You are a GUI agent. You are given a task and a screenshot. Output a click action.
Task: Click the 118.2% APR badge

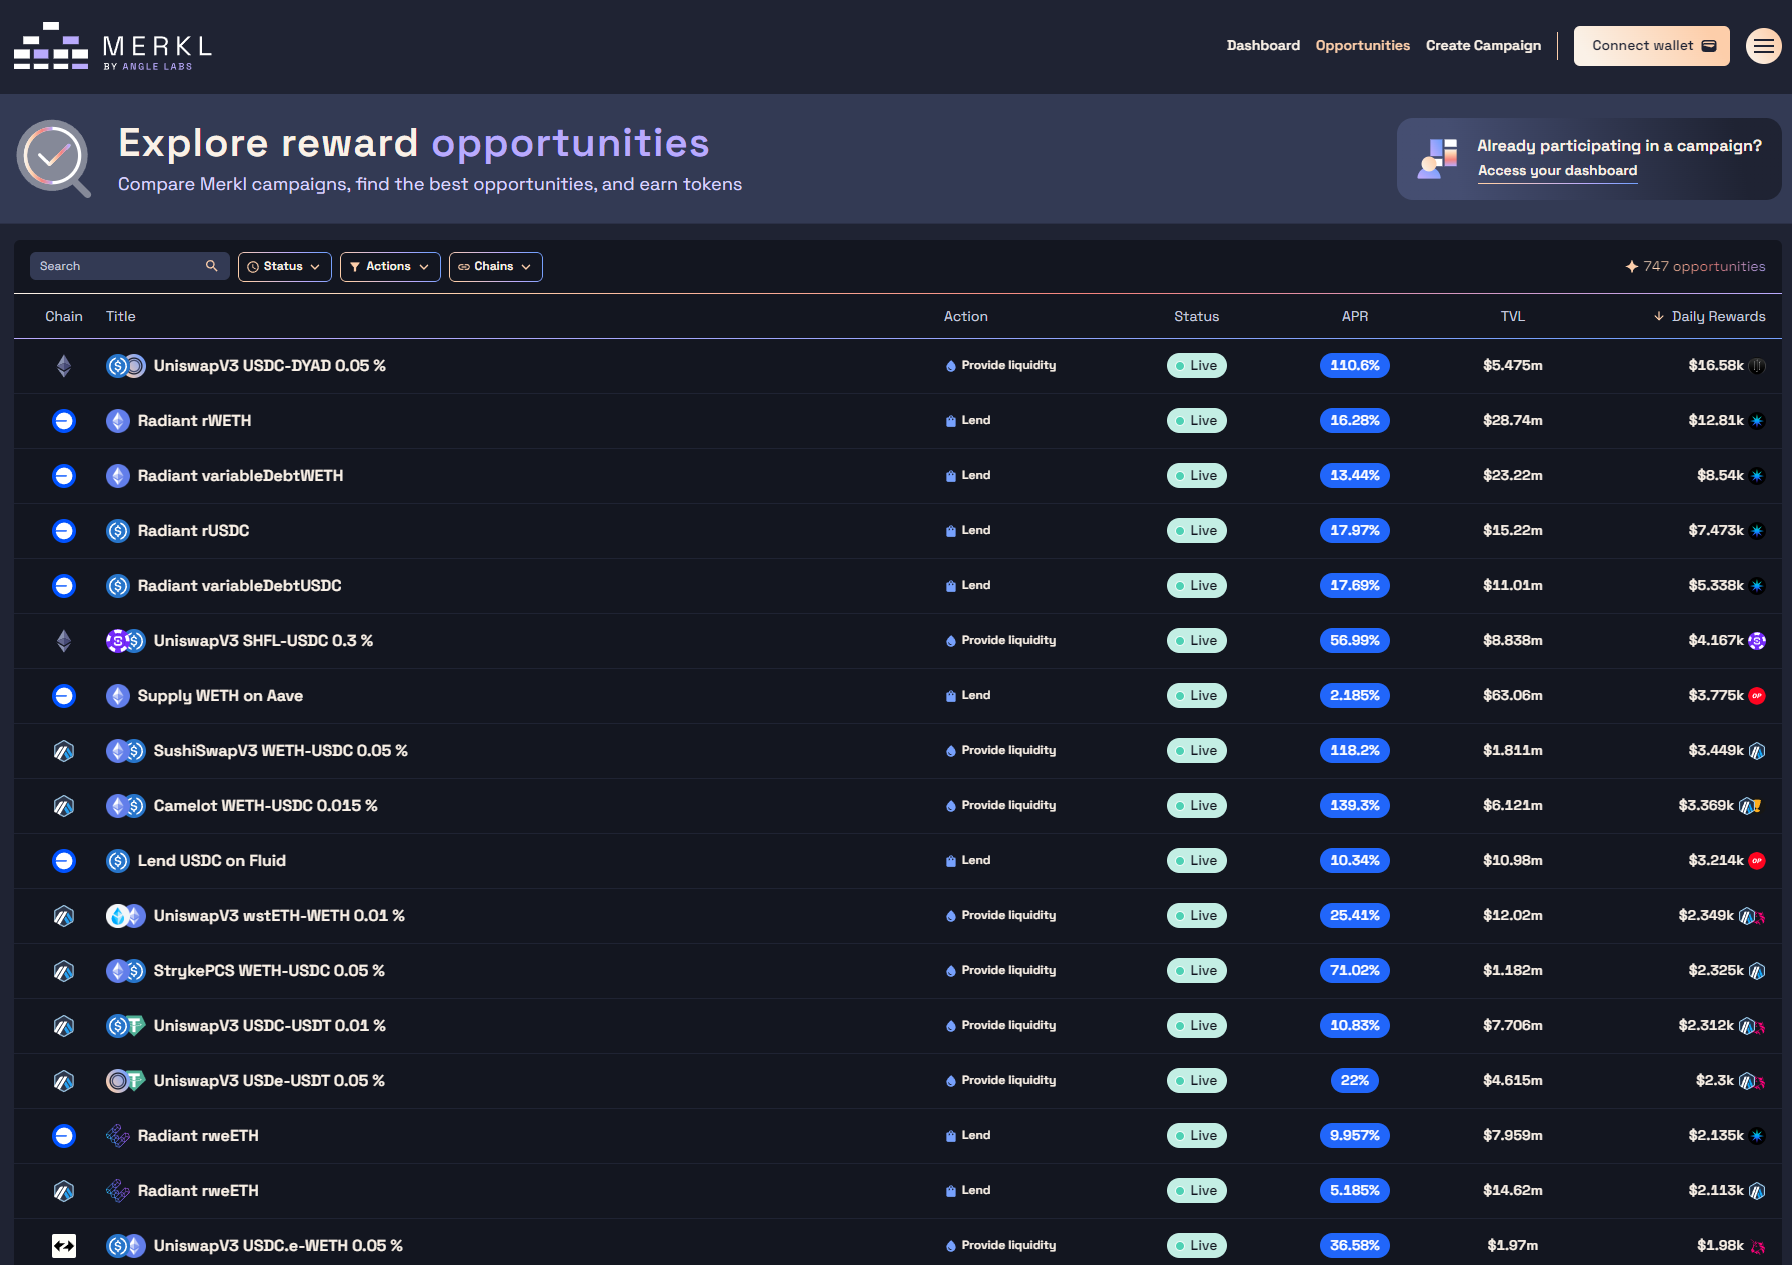click(1355, 751)
